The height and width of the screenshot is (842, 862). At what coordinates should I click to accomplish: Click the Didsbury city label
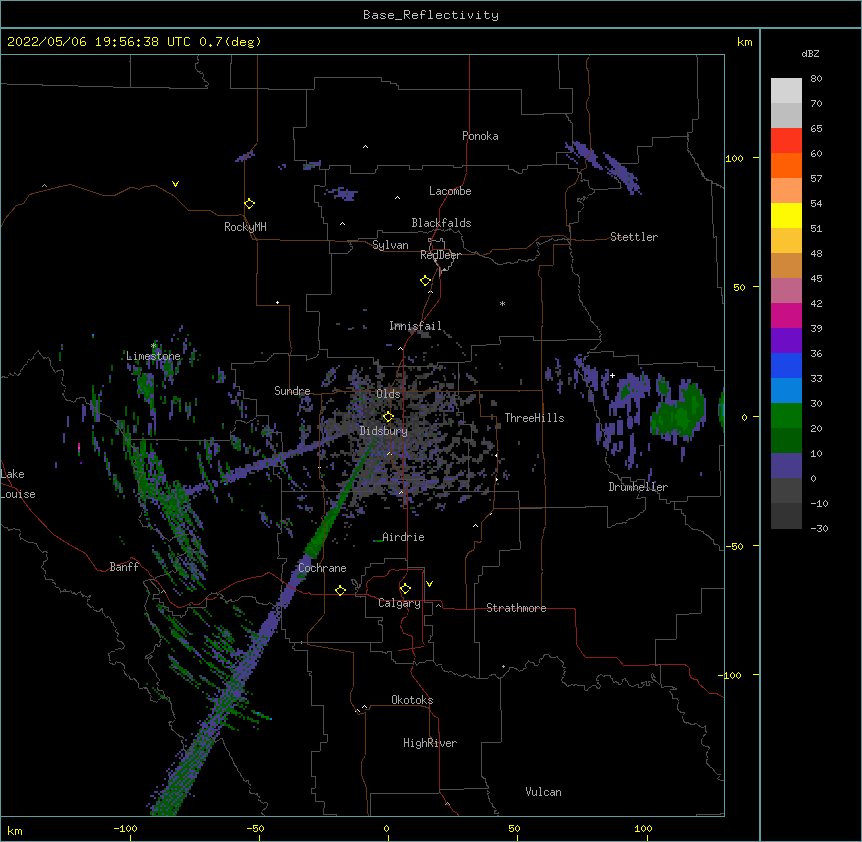coord(384,431)
